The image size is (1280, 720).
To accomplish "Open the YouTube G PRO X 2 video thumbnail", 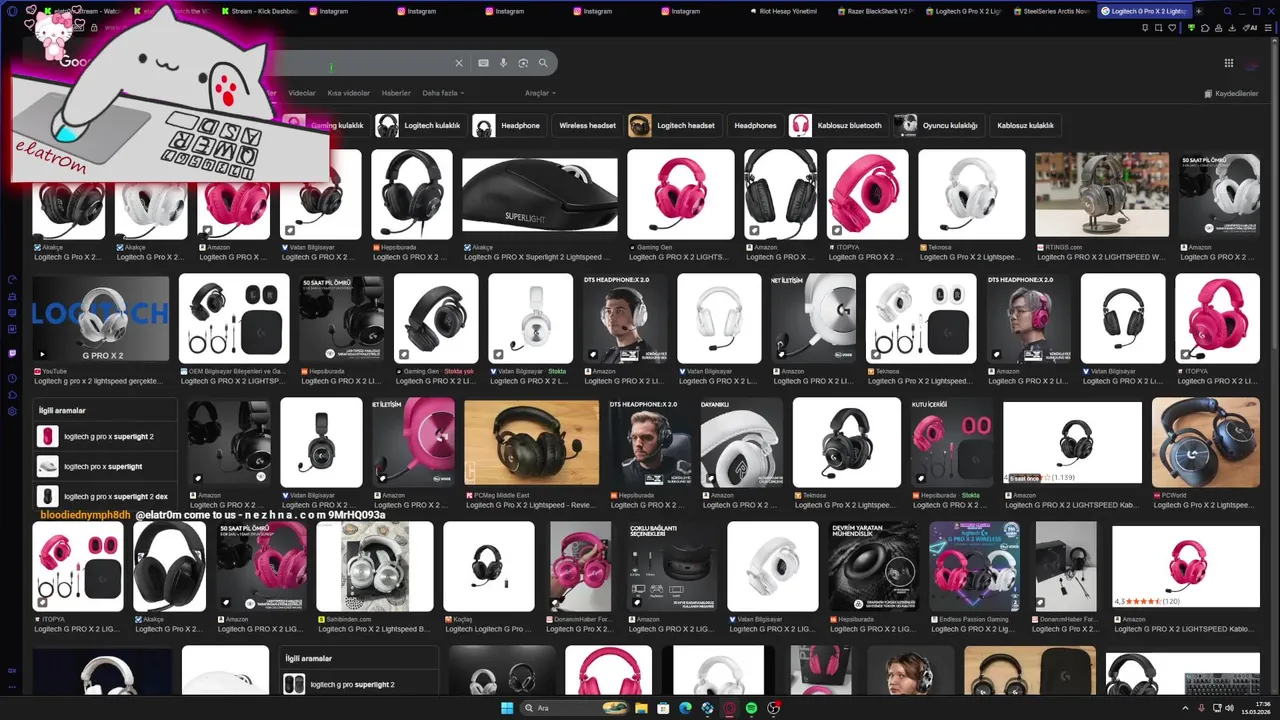I will tap(101, 318).
